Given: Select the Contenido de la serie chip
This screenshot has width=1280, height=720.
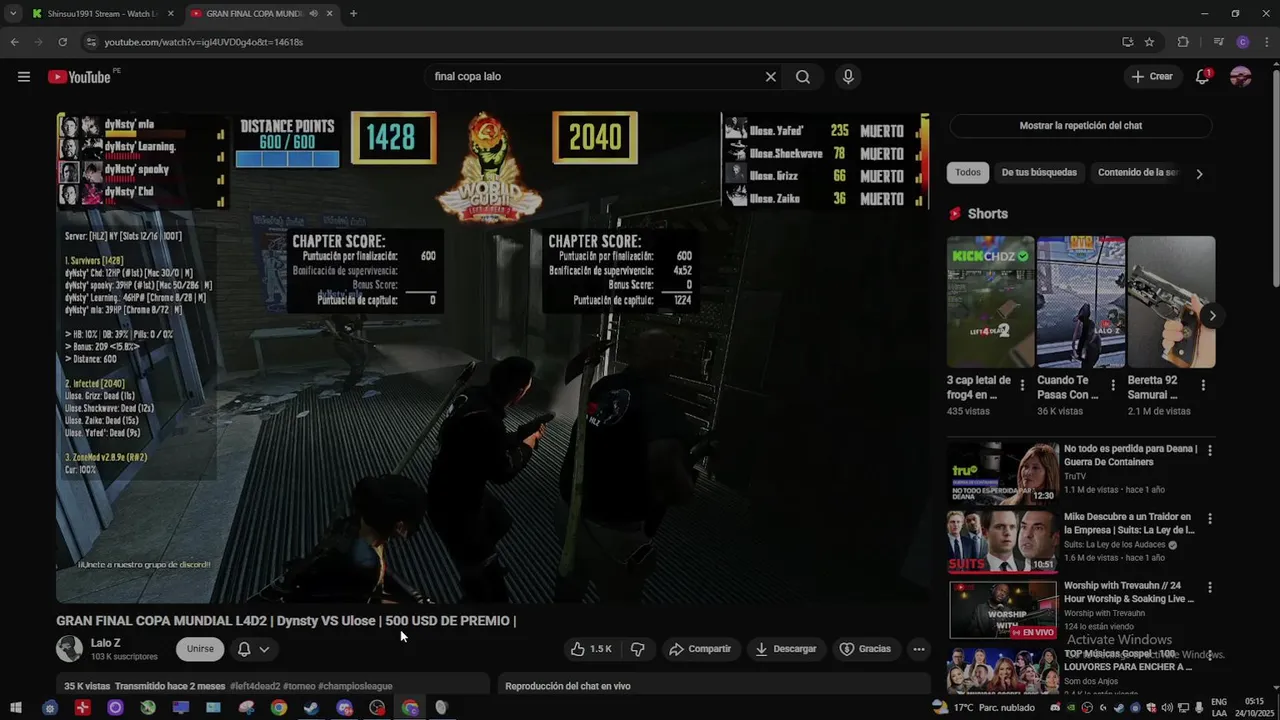Looking at the screenshot, I should pos(1137,173).
